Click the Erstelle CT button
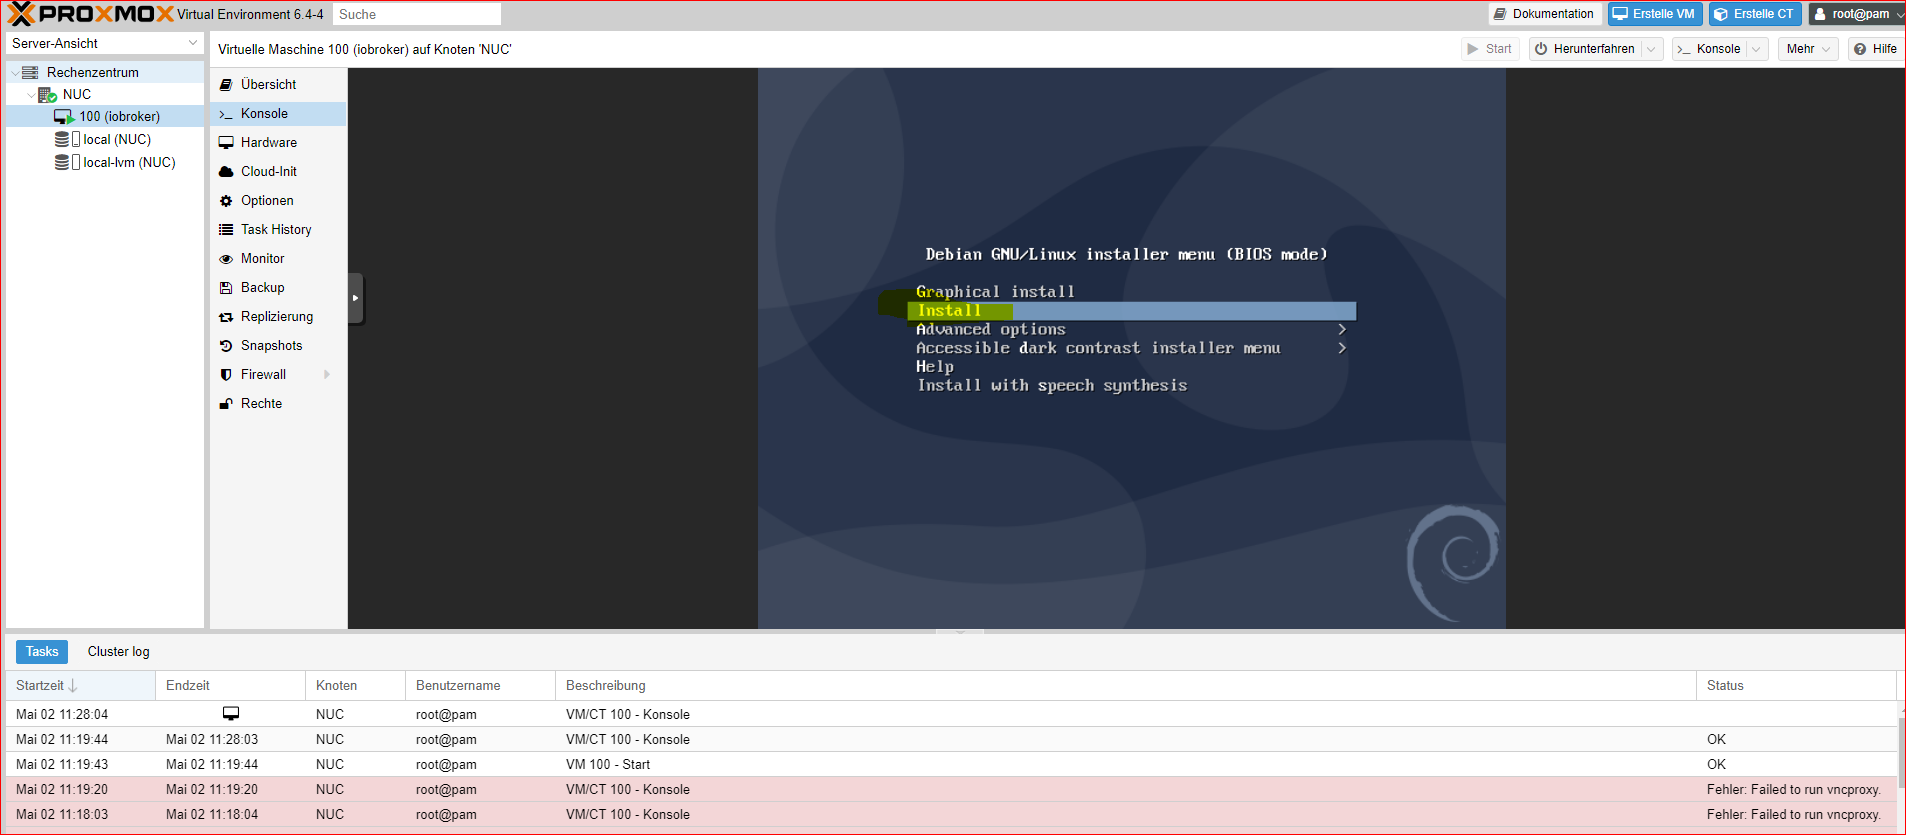This screenshot has height=835, width=1906. 1755,14
